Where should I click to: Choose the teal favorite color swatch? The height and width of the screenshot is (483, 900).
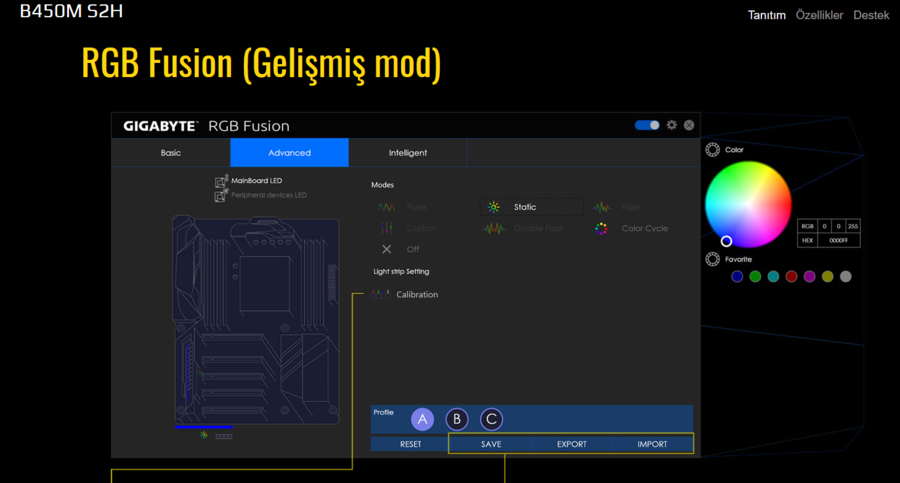773,277
